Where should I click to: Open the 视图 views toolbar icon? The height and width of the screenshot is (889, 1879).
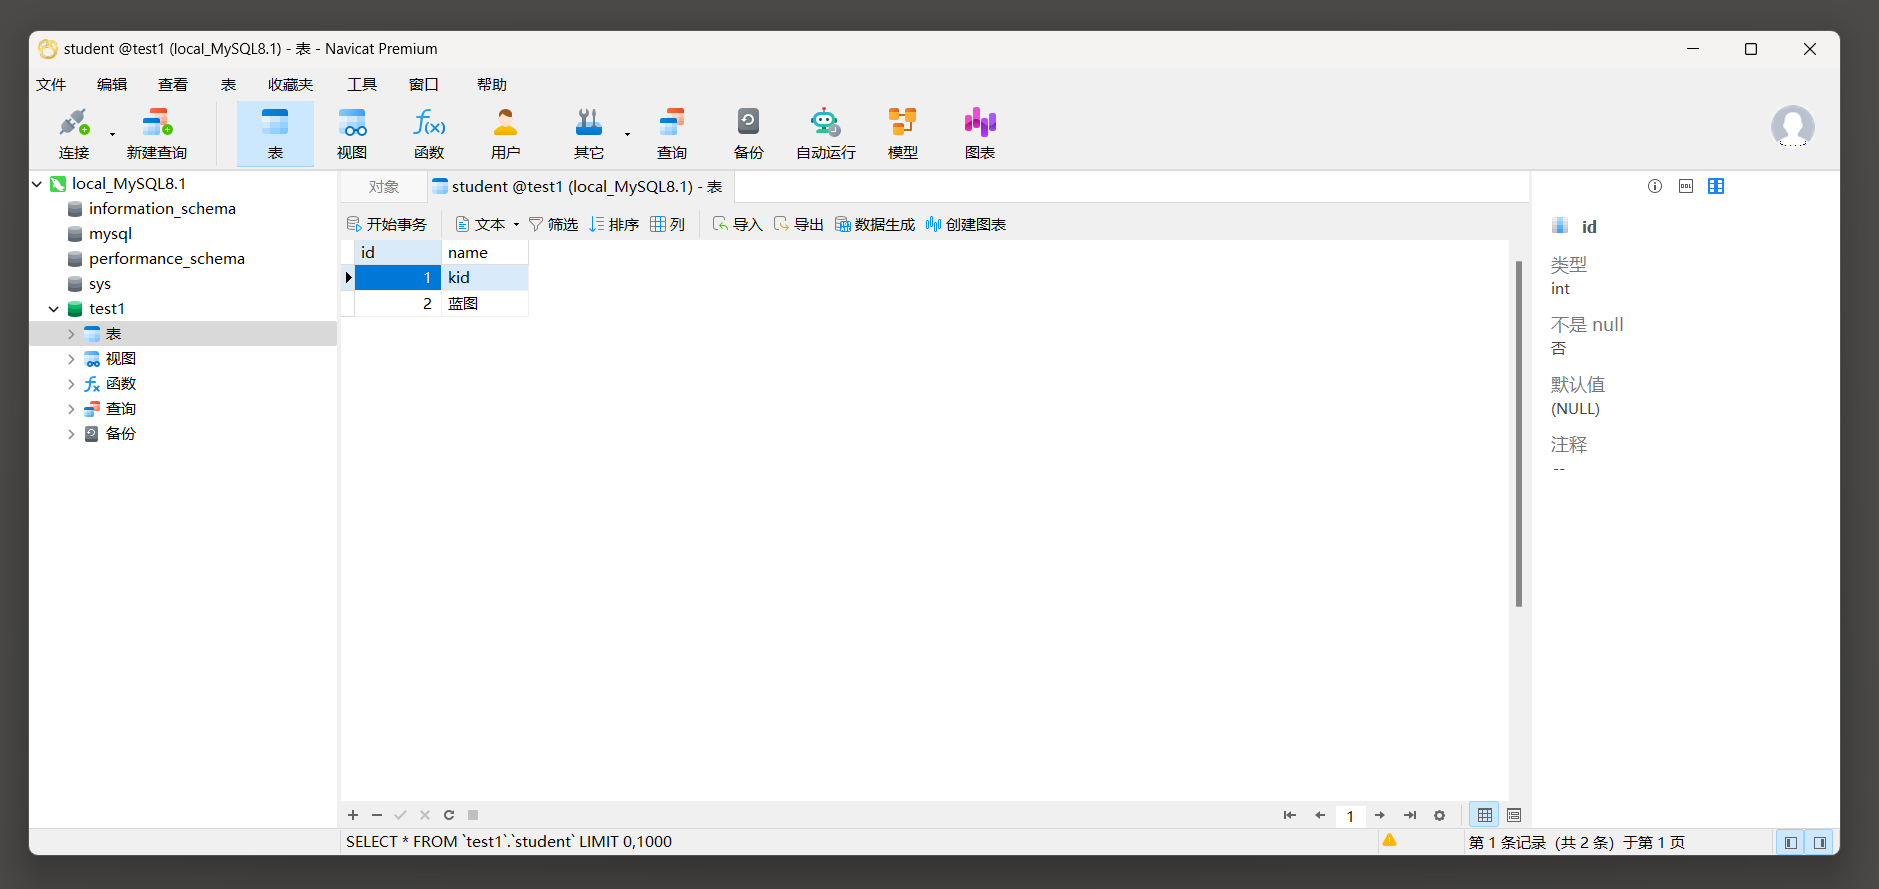[352, 134]
